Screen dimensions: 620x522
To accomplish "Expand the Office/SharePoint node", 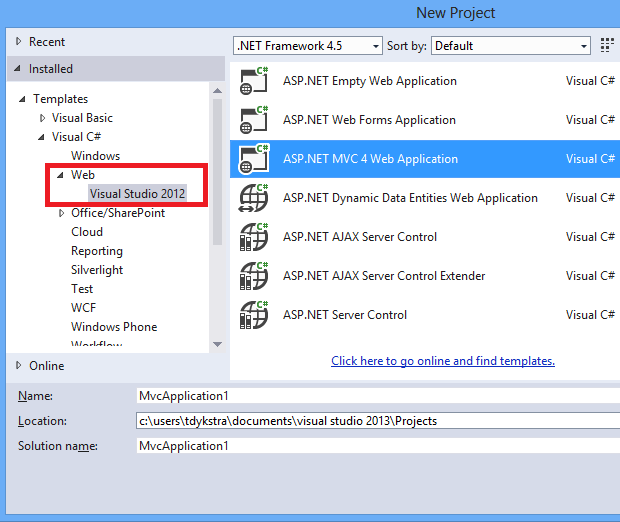I will click(x=61, y=213).
